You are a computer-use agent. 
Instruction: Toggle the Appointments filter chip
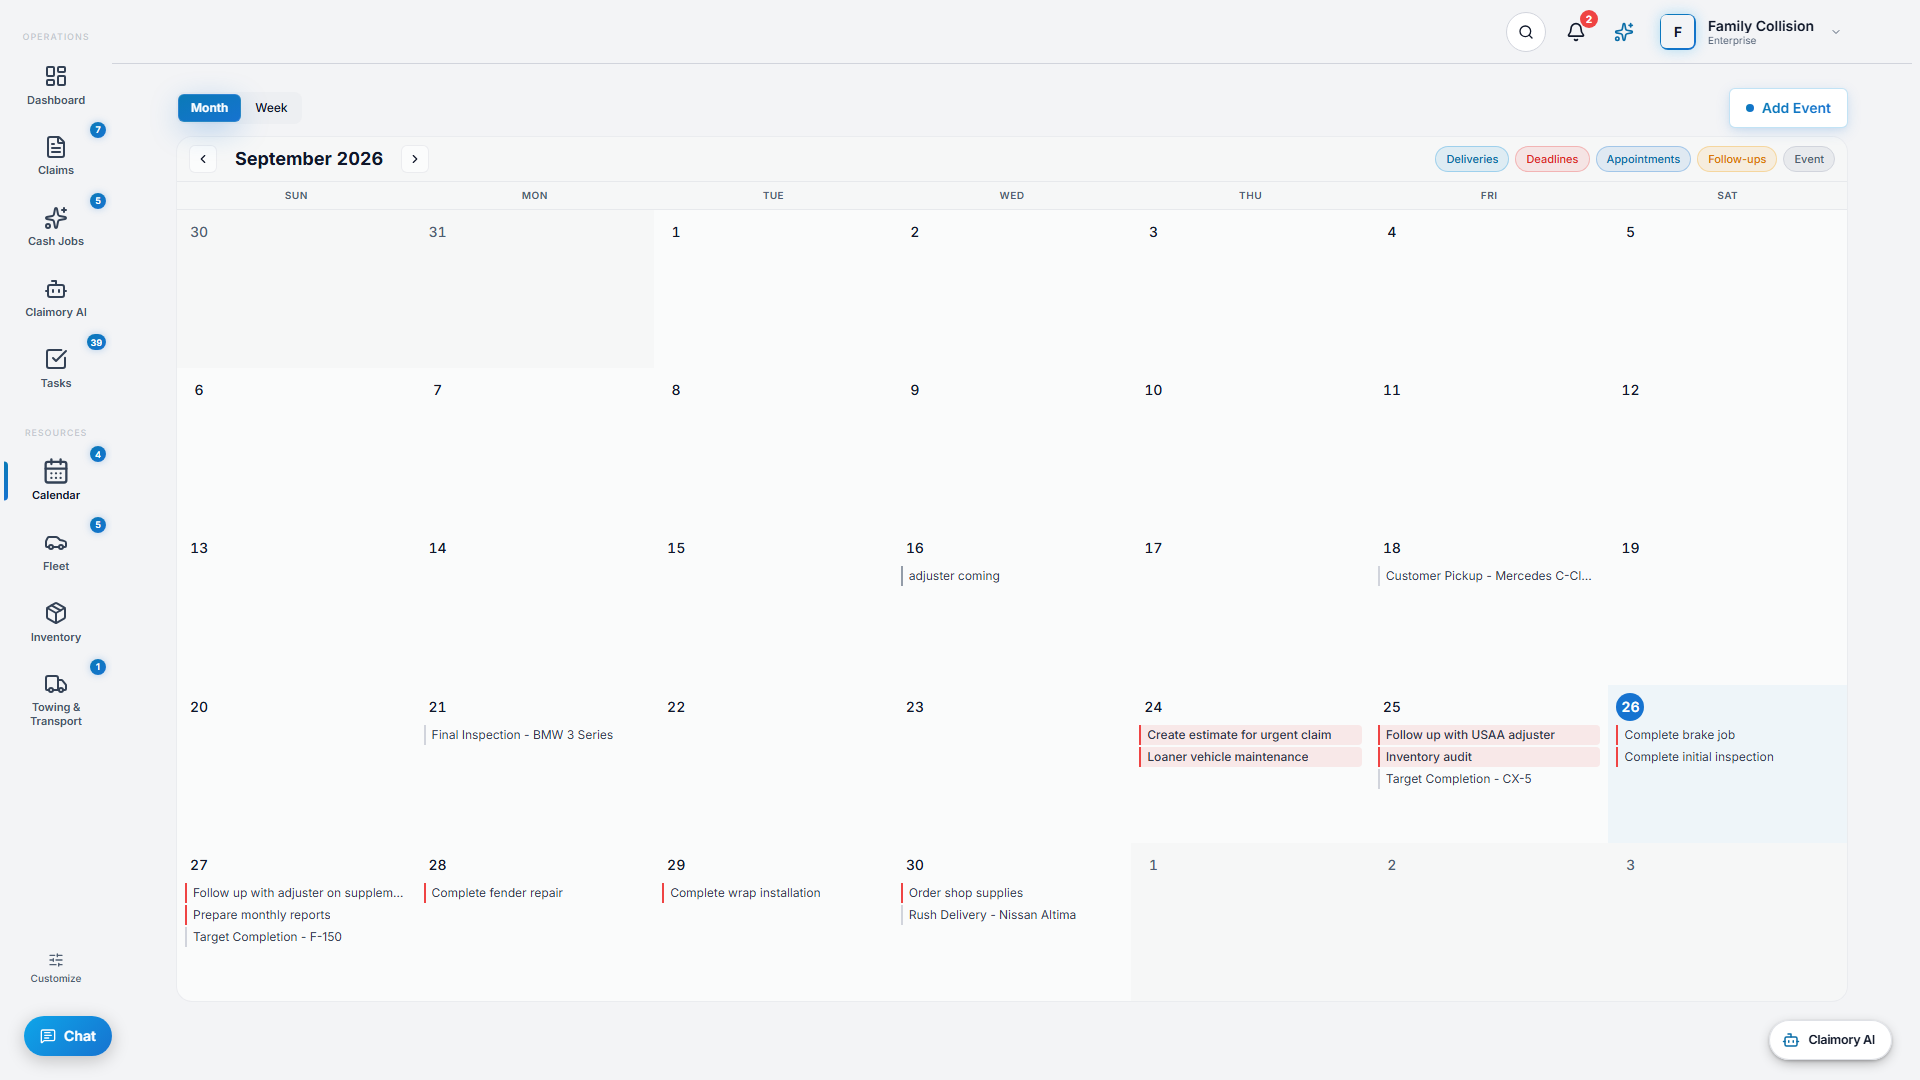tap(1643, 159)
